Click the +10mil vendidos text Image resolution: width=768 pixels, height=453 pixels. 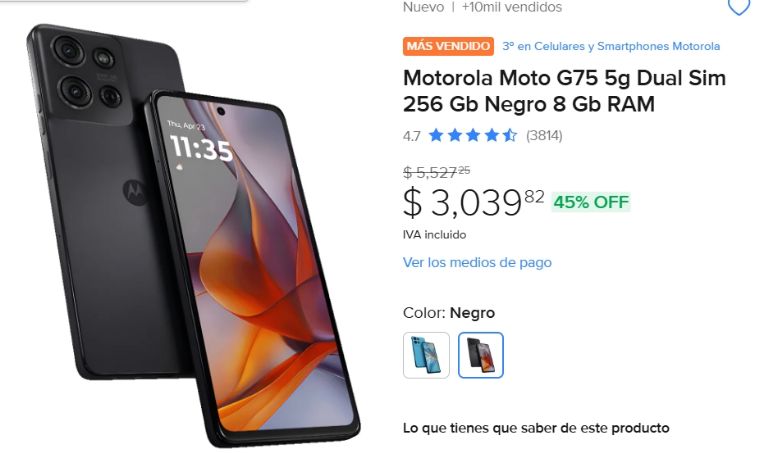(x=511, y=7)
